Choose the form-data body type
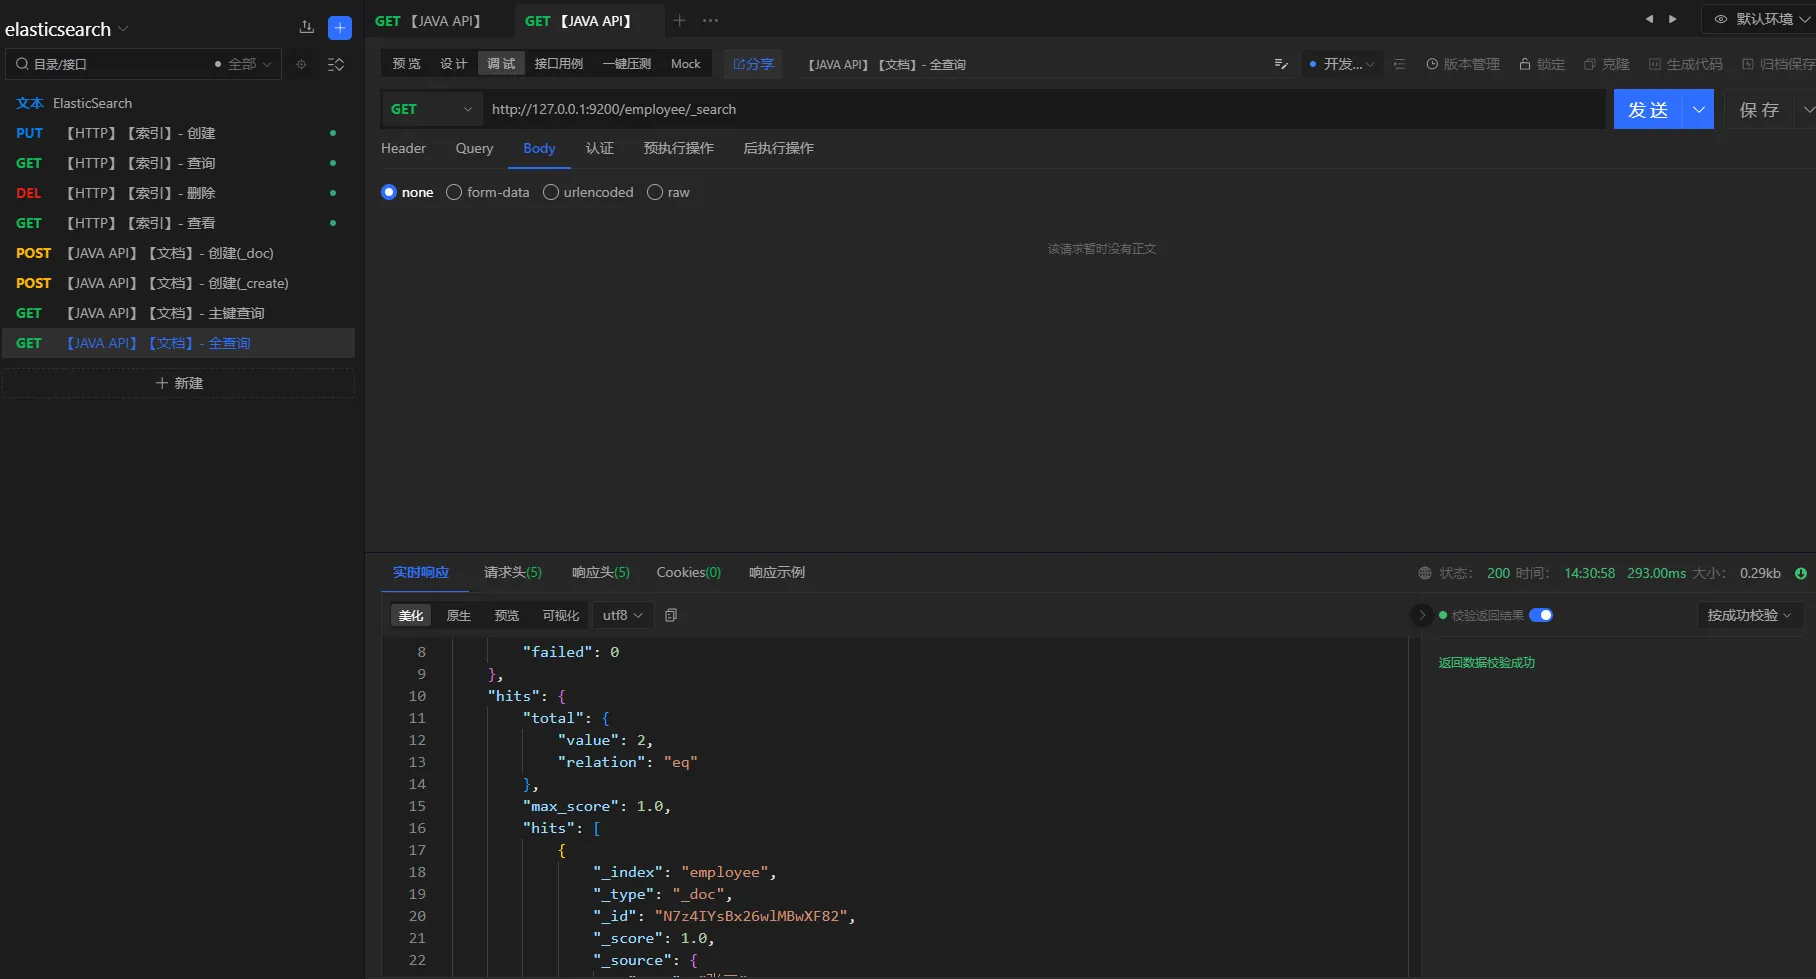Viewport: 1816px width, 979px height. (454, 192)
